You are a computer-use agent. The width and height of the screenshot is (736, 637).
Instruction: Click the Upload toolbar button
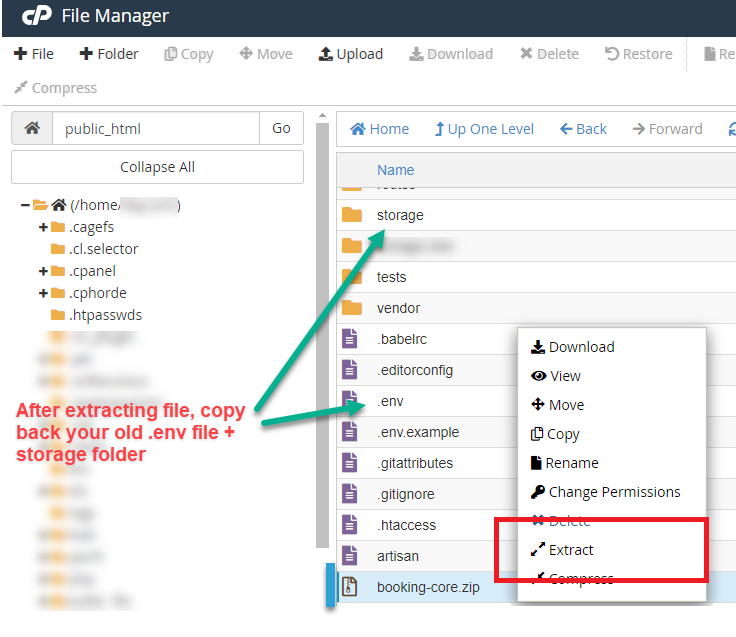350,54
